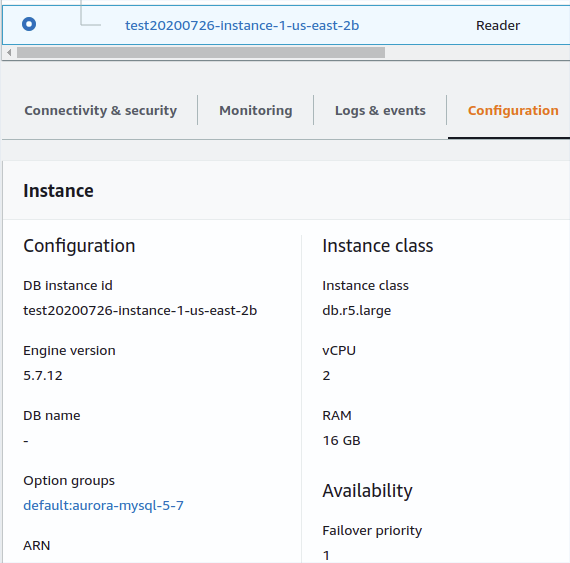570x563 pixels.
Task: Switch to the Connectivity & security tab
Action: (x=101, y=110)
